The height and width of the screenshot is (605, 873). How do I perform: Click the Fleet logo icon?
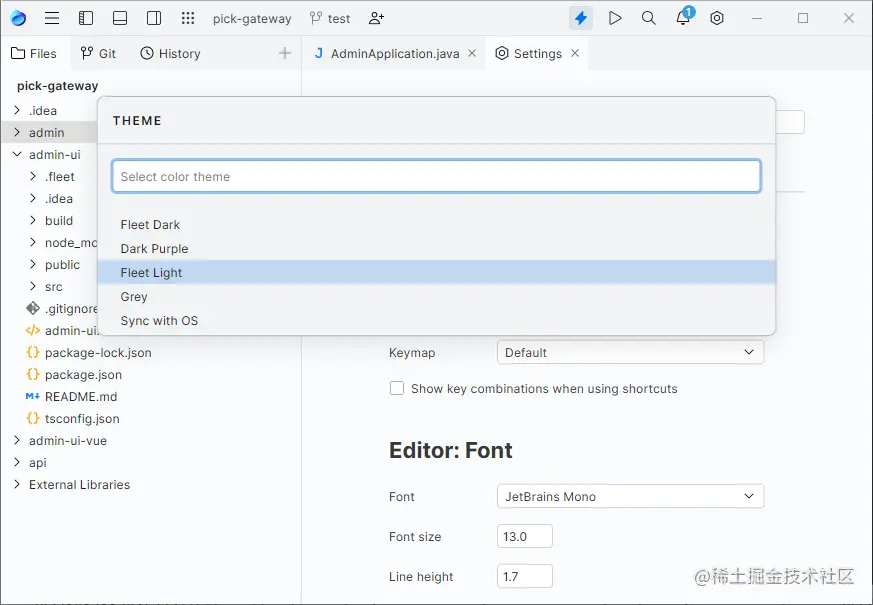point(18,18)
